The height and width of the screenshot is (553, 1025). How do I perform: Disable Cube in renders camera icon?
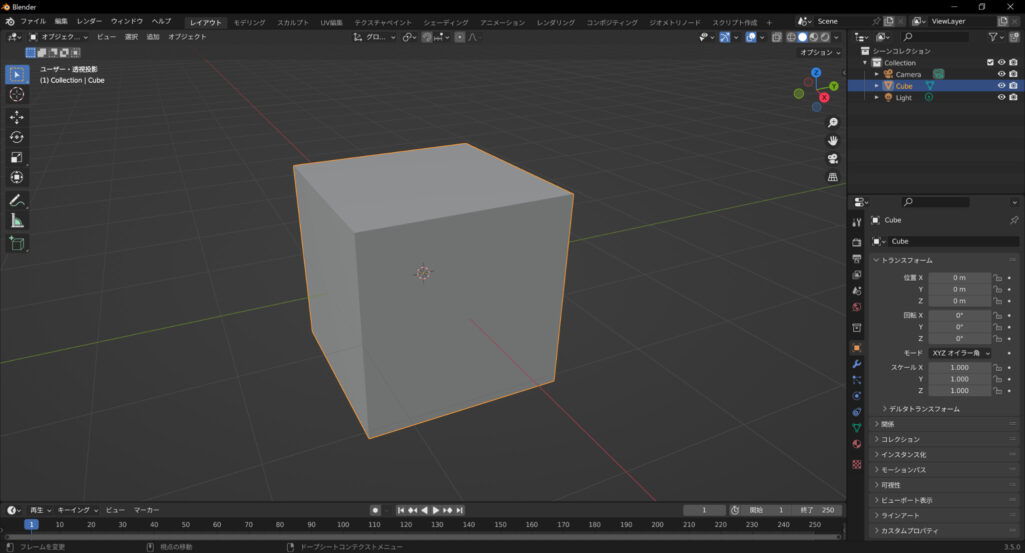(x=1013, y=86)
